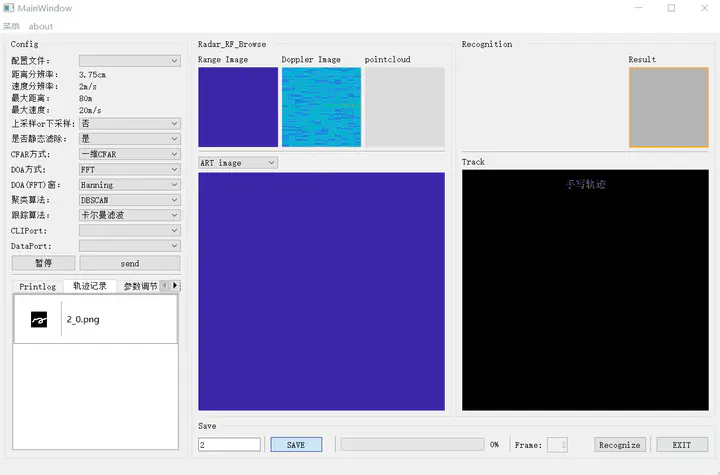Screen dimensions: 720x475
Task: Click the progress bar showing 0%
Action: 411,444
